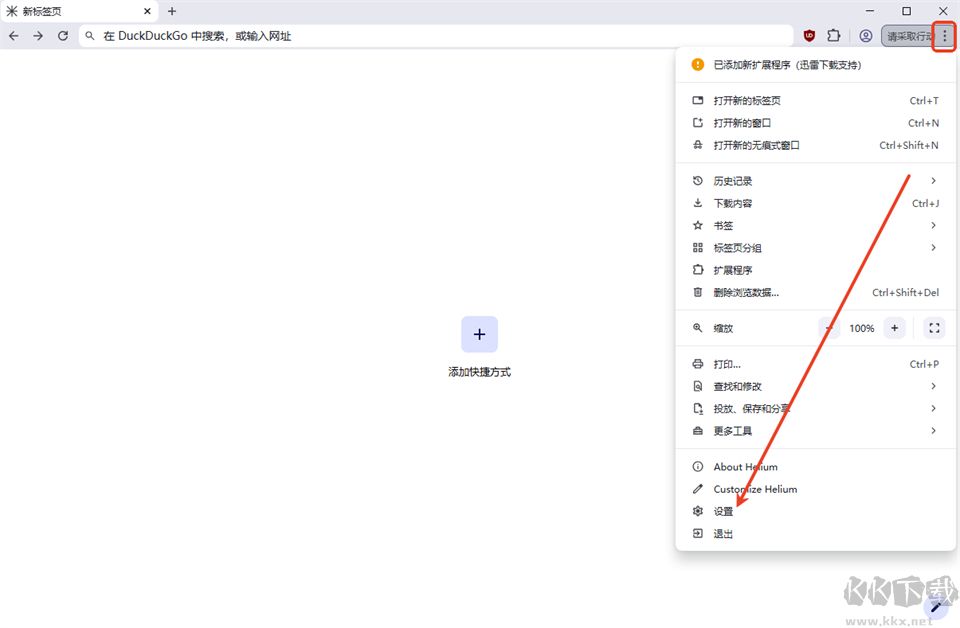
Task: Open the three-dot browser menu
Action: pyautogui.click(x=945, y=36)
